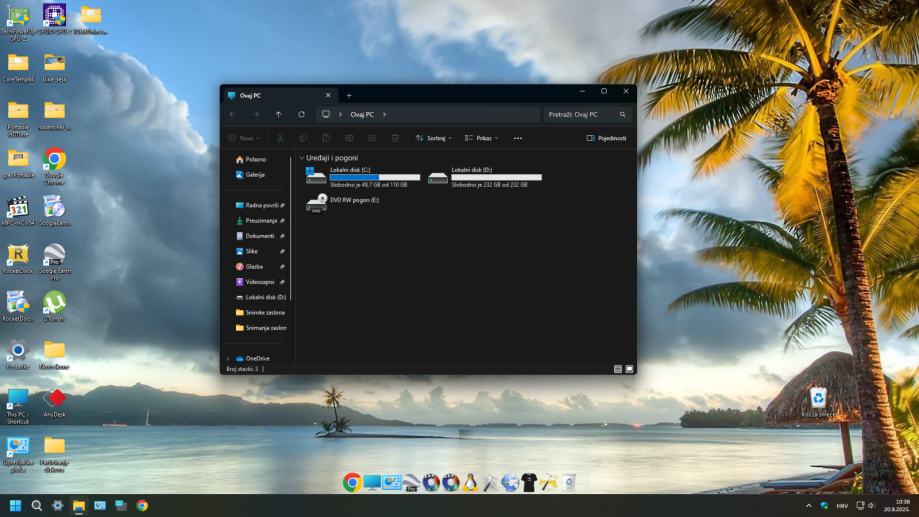919x517 pixels.
Task: Open the Recycle Bin on desktop
Action: coord(818,398)
